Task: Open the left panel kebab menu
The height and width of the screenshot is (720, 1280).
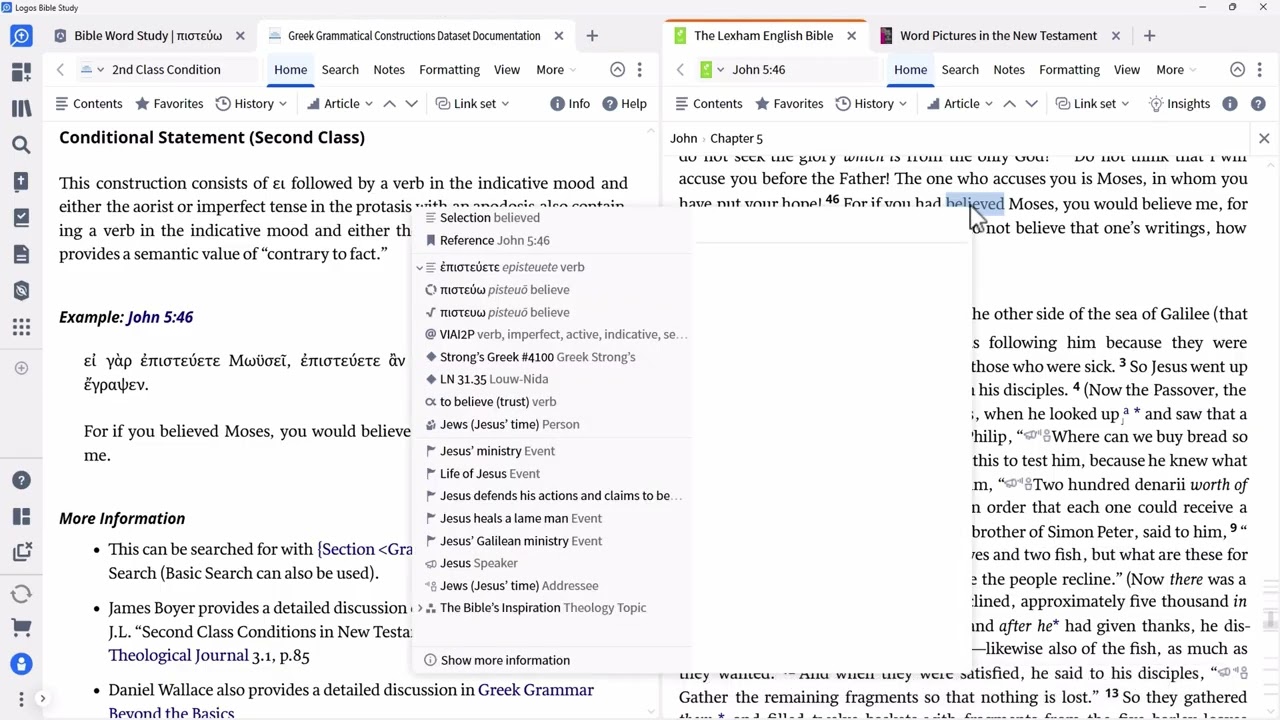Action: 640,70
